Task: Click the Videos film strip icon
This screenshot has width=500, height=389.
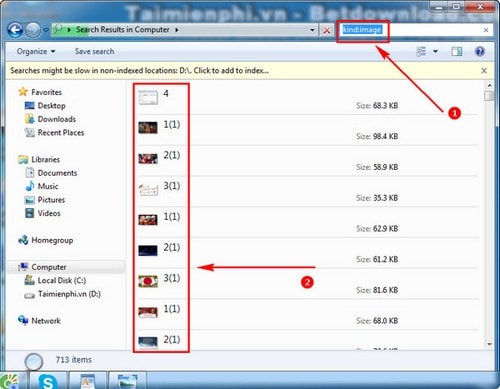Action: coord(29,213)
